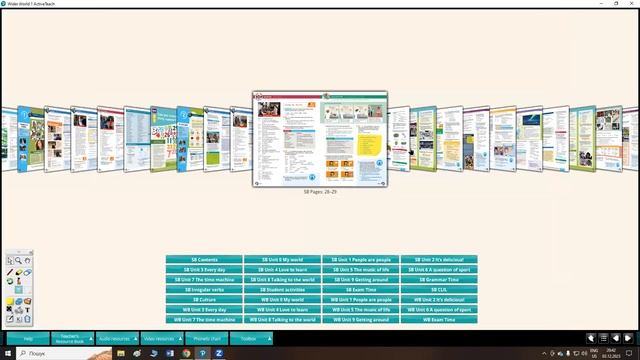This screenshot has height=360, width=640.
Task: Open the Phonetic chart
Action: point(207,338)
